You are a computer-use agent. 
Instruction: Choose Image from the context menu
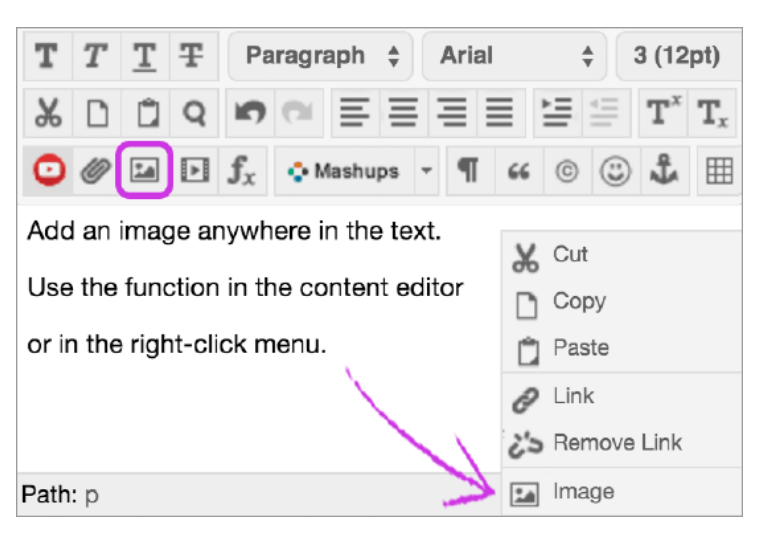[x=583, y=492]
